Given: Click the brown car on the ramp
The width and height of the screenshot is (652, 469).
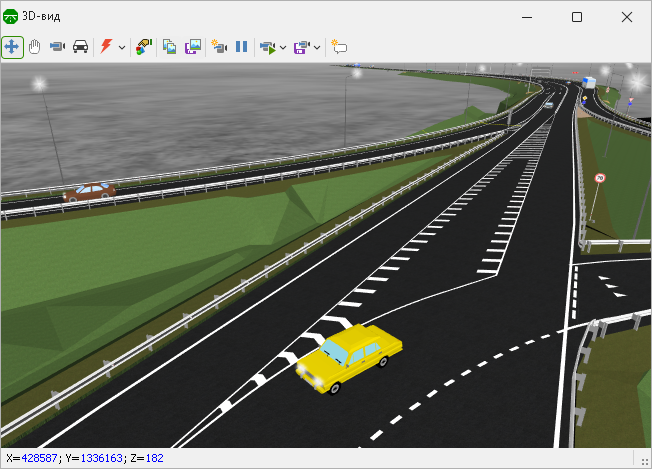Looking at the screenshot, I should [89, 192].
